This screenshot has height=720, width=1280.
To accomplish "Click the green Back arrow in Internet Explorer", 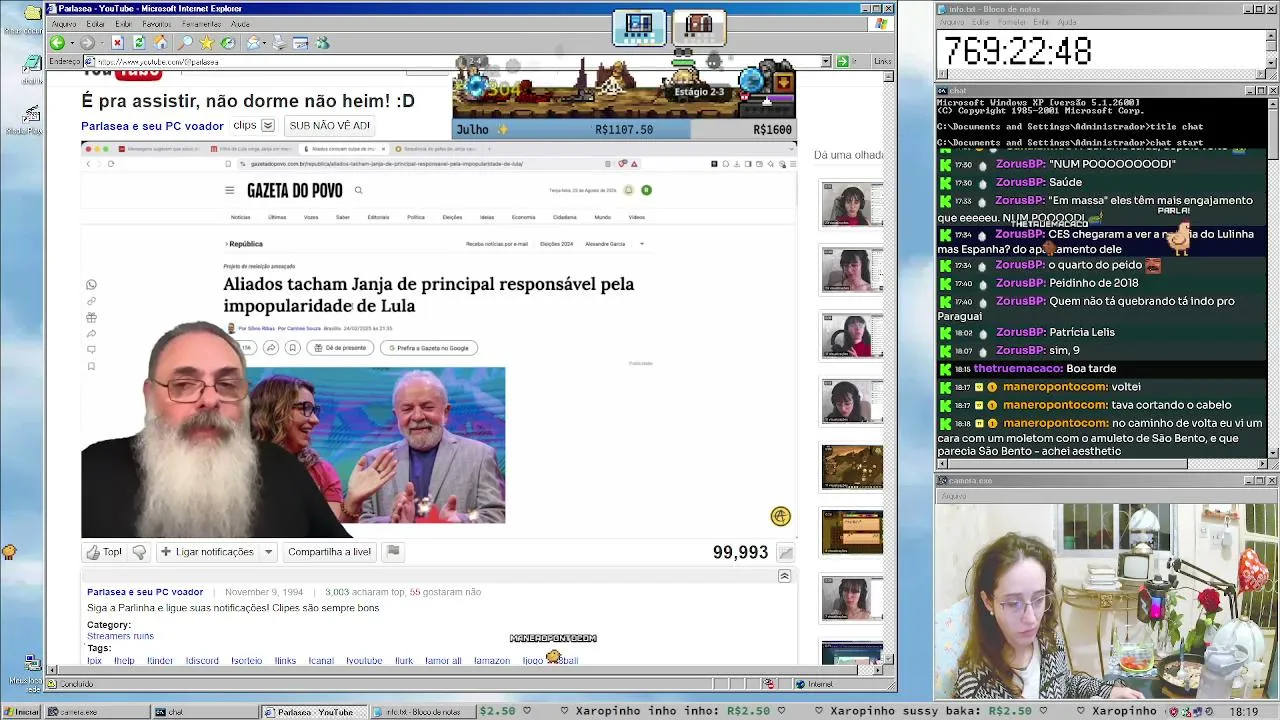I will pyautogui.click(x=57, y=43).
